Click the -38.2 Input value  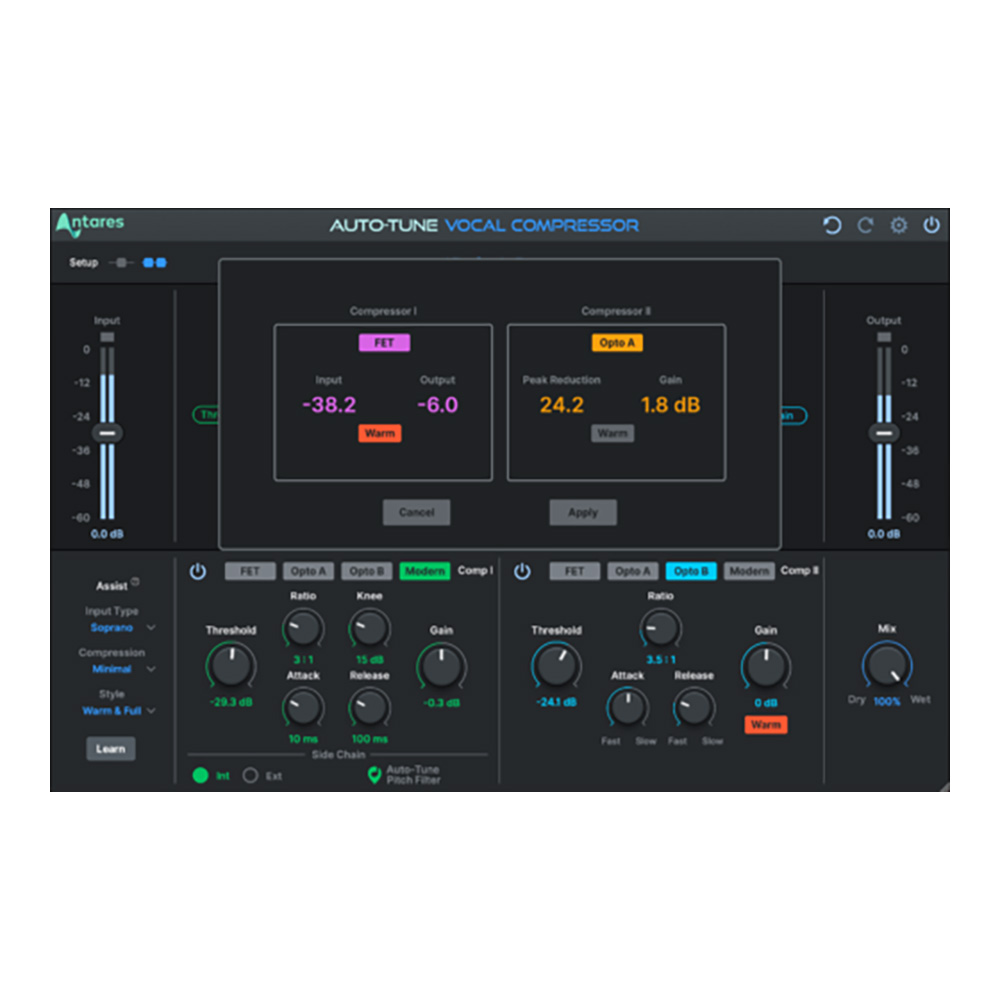pyautogui.click(x=329, y=405)
